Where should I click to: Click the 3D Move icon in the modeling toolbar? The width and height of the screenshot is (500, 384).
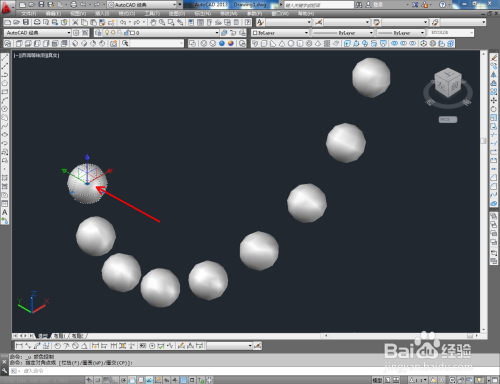coord(424,43)
